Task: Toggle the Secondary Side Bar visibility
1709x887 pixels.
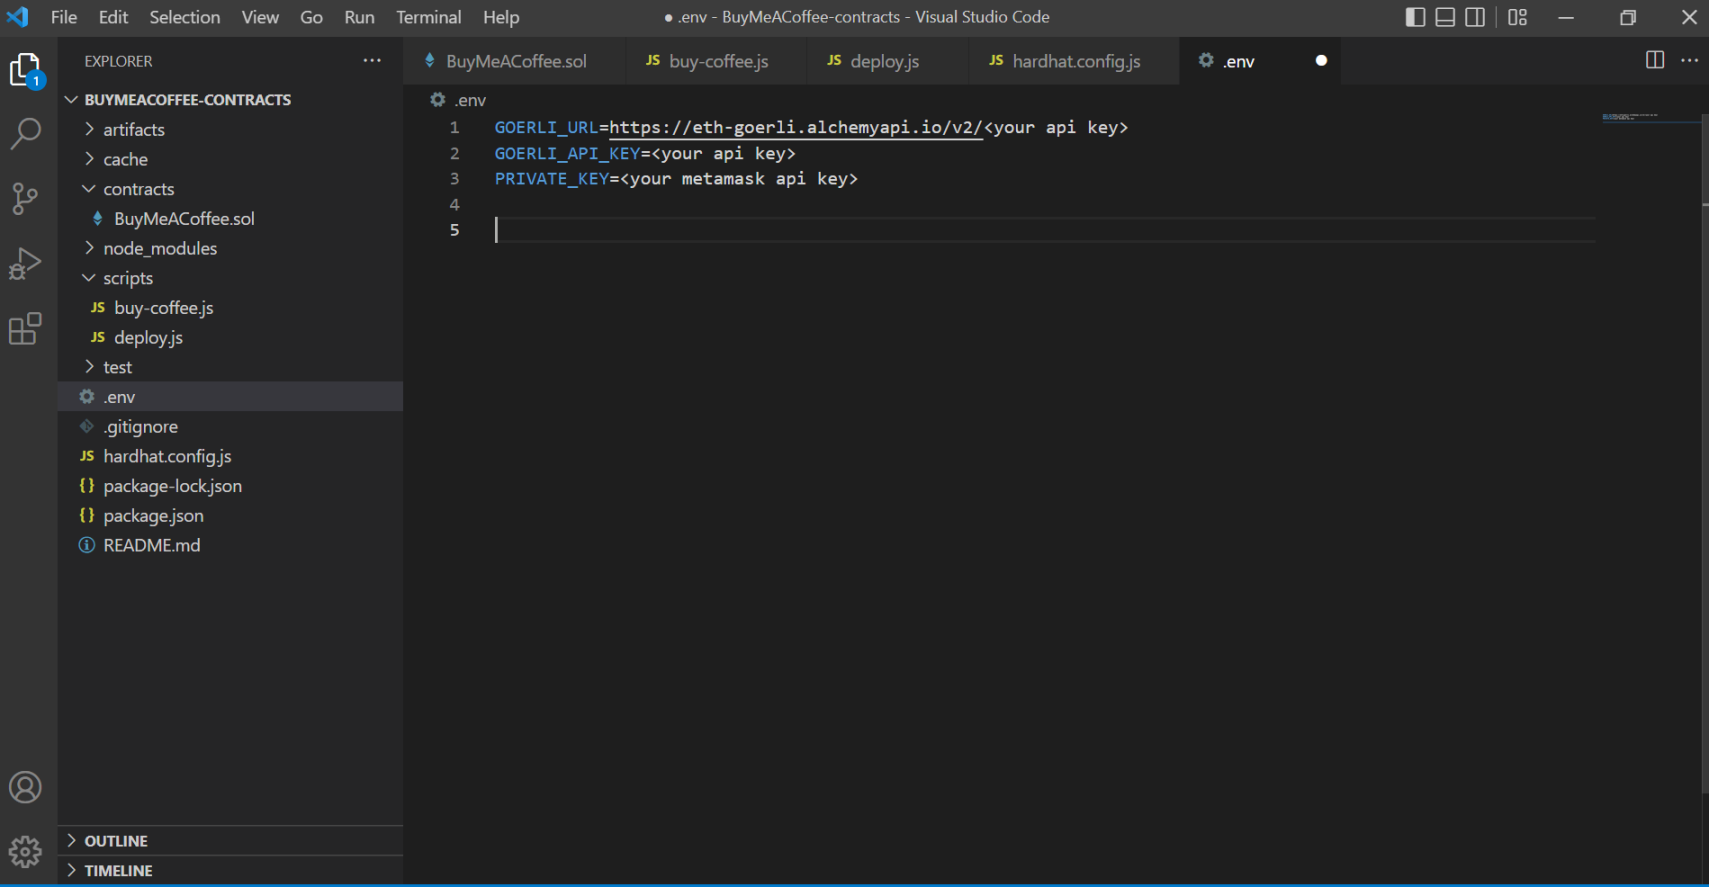Action: 1475,18
